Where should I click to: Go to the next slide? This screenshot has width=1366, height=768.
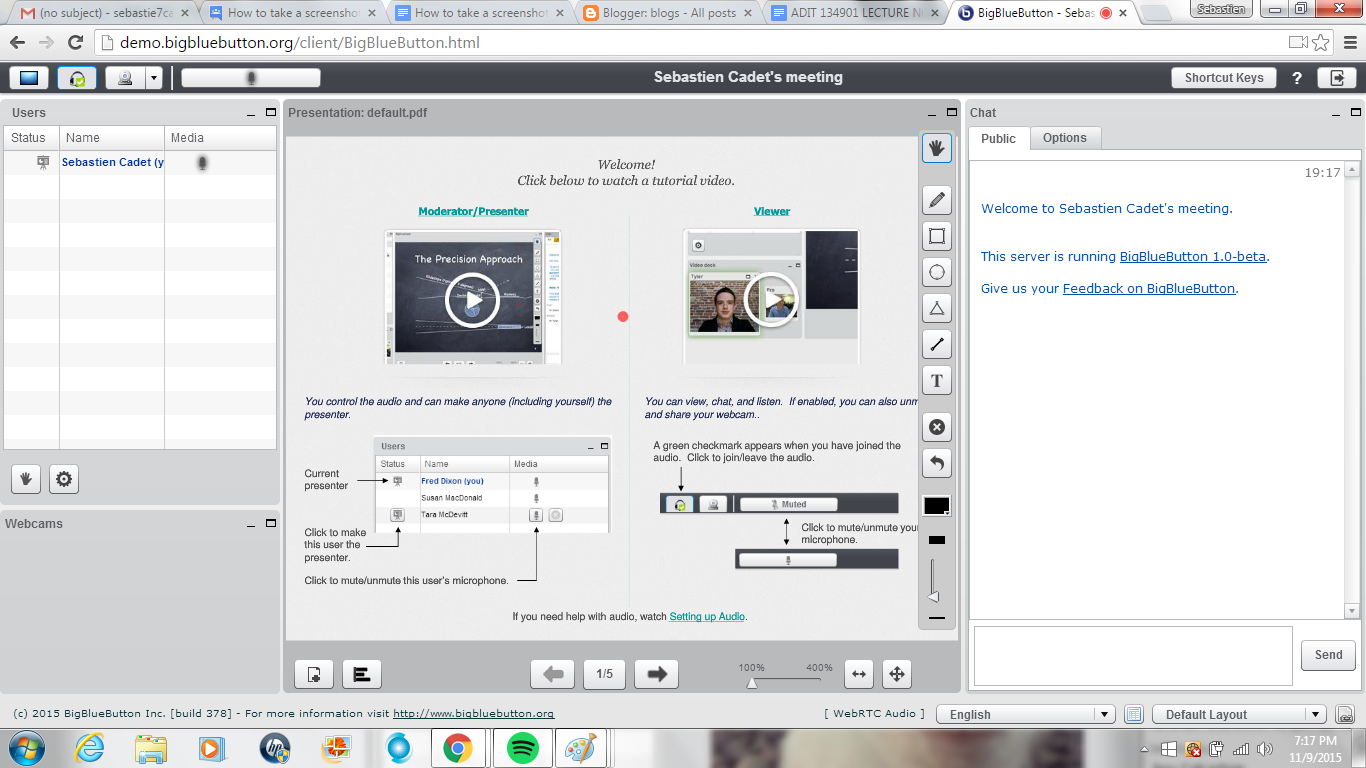pyautogui.click(x=656, y=674)
